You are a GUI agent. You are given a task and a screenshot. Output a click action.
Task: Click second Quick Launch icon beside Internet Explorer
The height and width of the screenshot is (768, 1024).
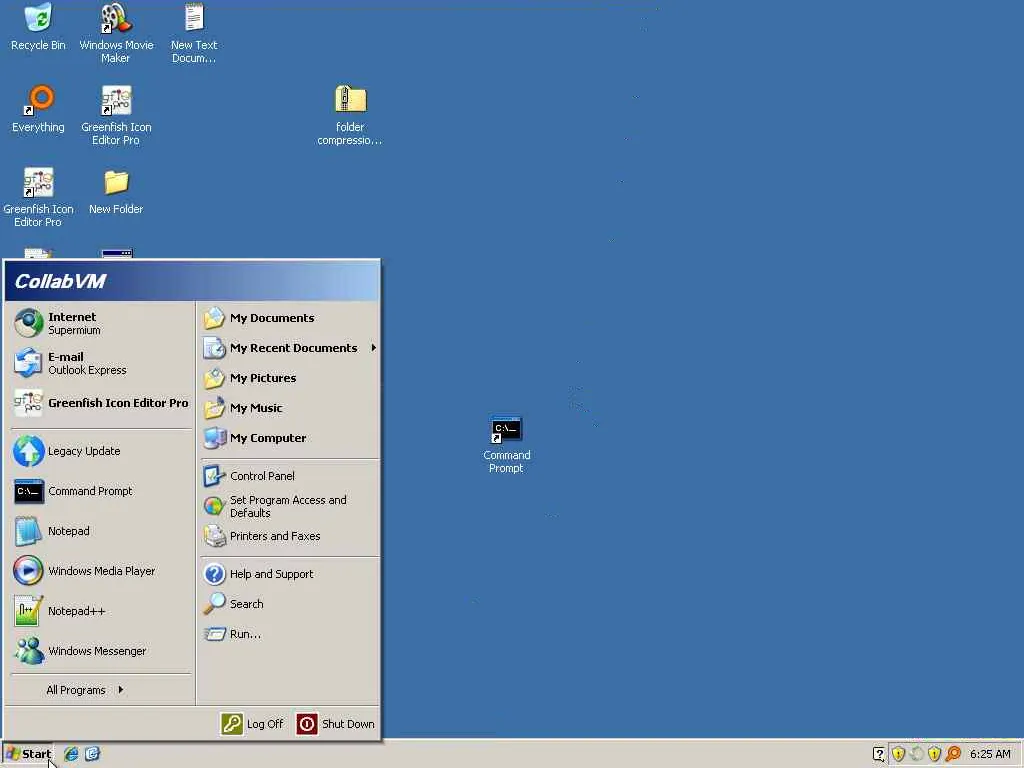92,754
